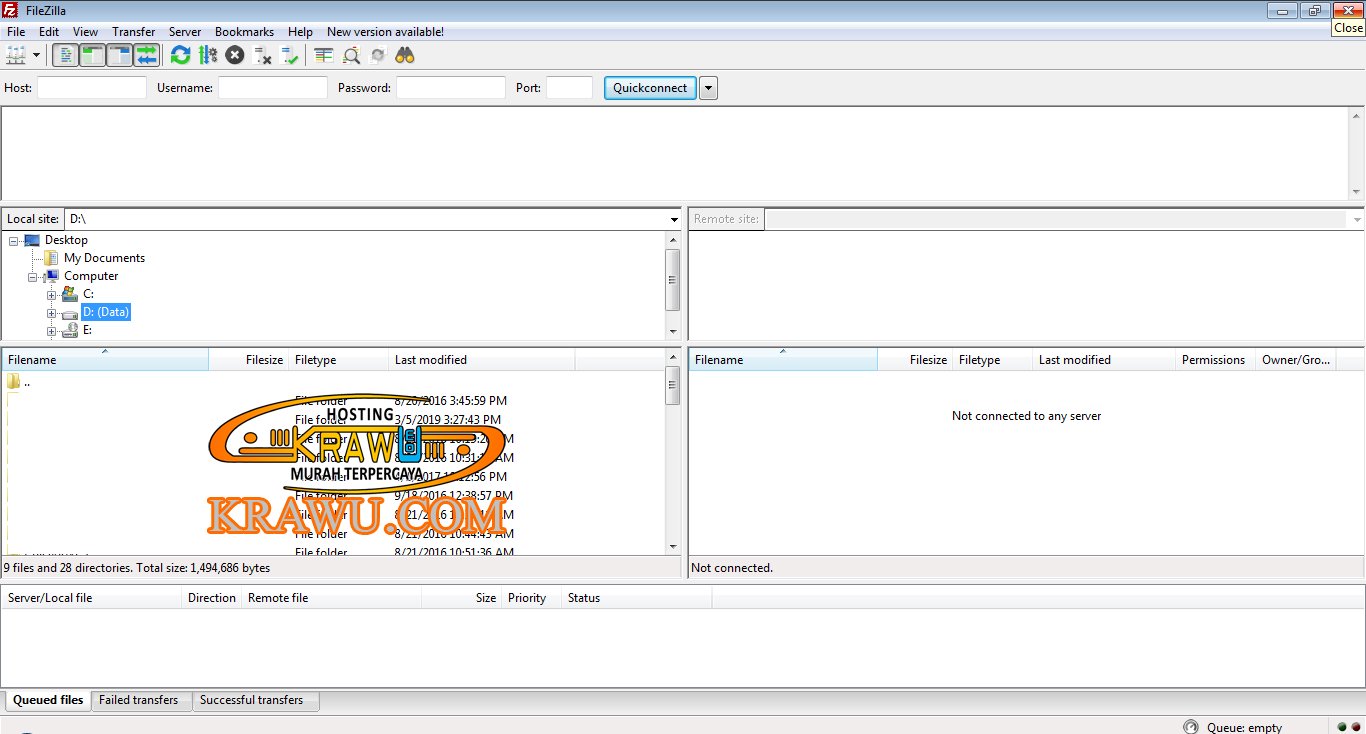Select Desktop in local tree

[66, 240]
